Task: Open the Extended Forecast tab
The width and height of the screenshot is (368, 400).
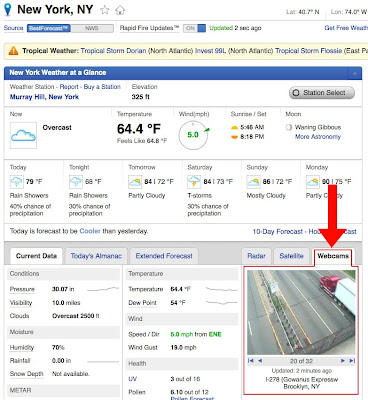Action: 164,256
